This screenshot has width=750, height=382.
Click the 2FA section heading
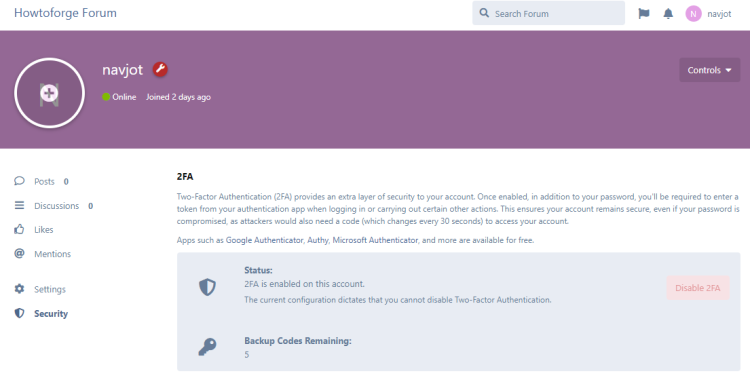[x=185, y=176]
